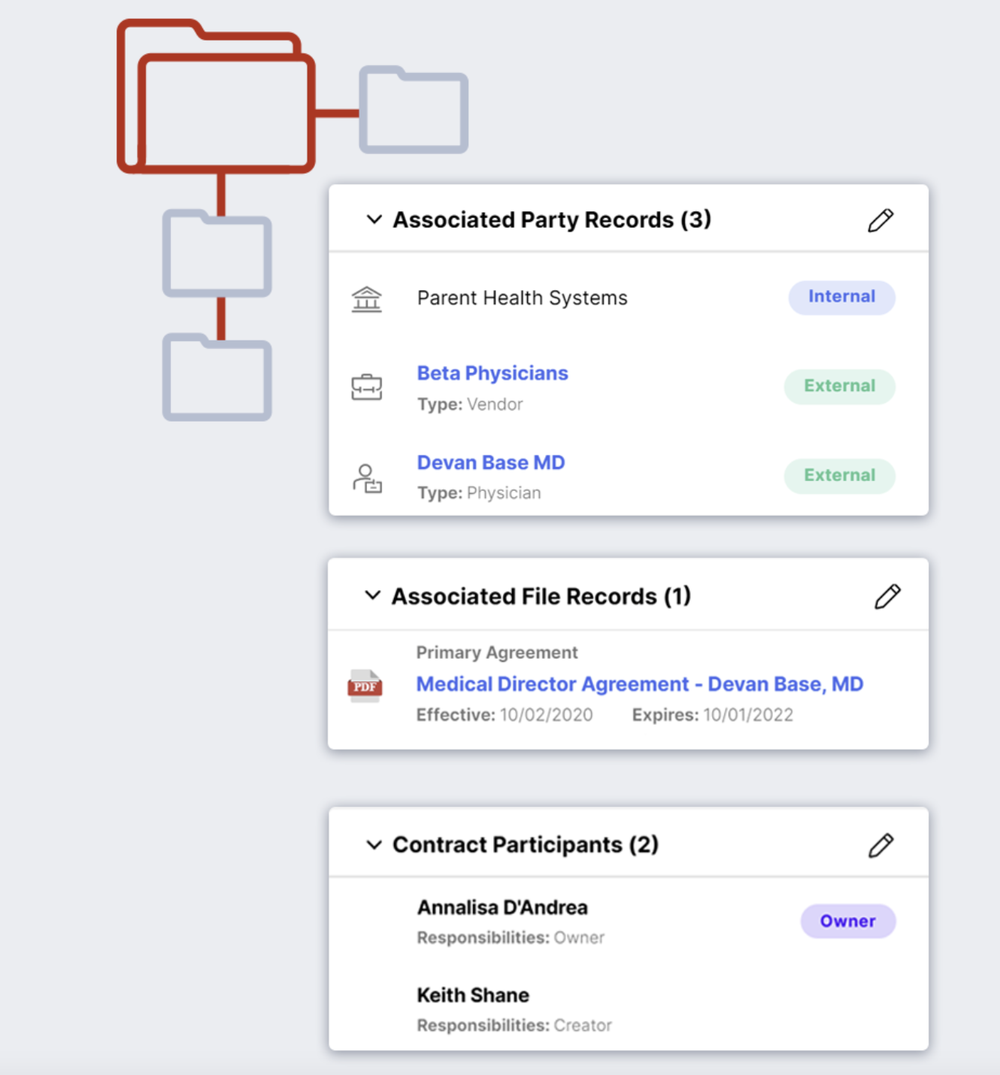Click the External badge for Beta Physicians
The width and height of the screenshot is (1000, 1075).
(839, 386)
